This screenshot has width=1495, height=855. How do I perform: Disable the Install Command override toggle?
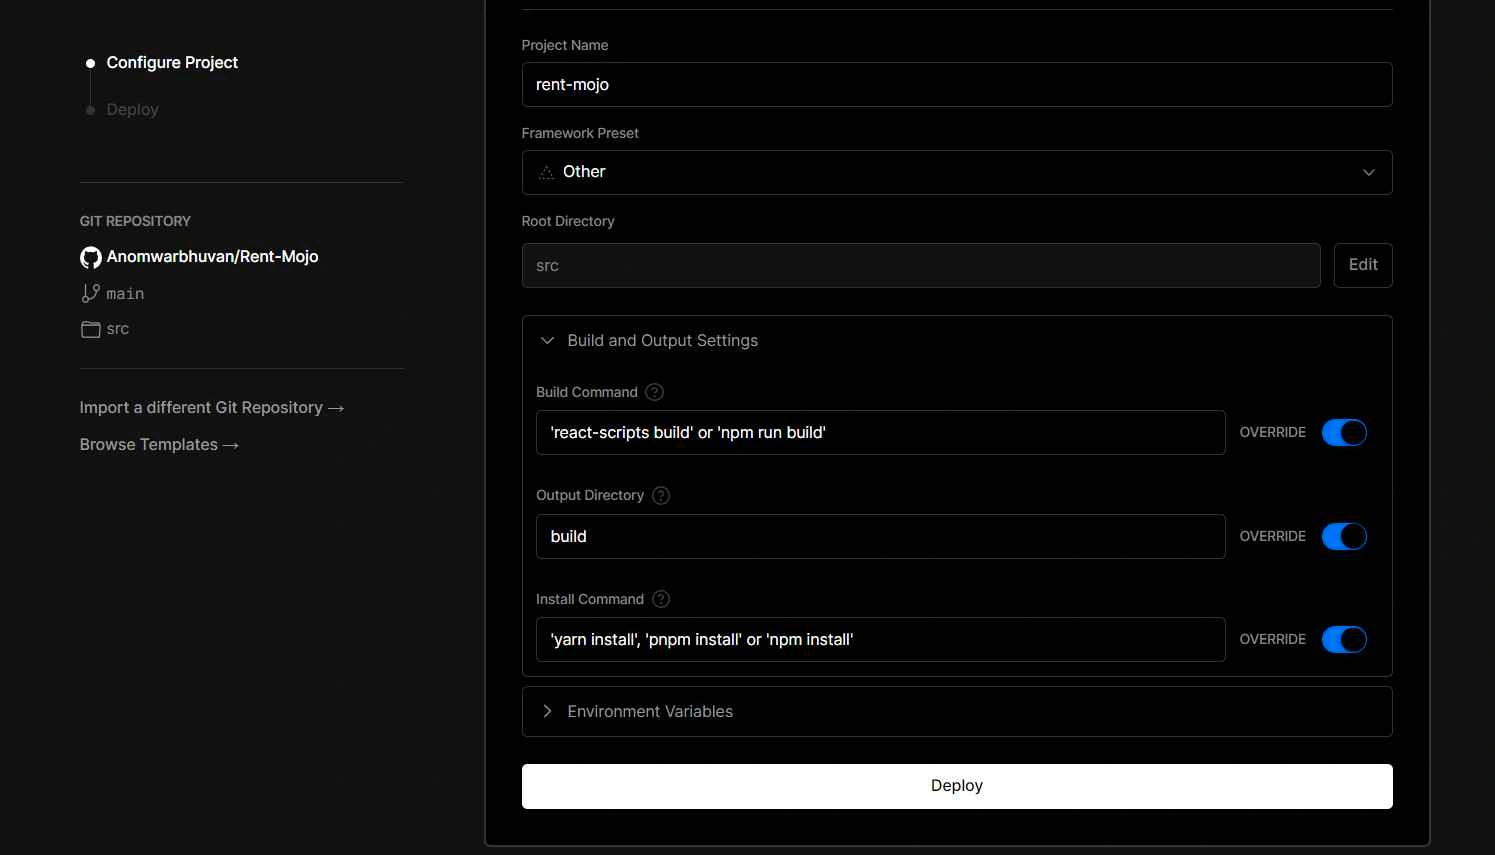[1344, 639]
